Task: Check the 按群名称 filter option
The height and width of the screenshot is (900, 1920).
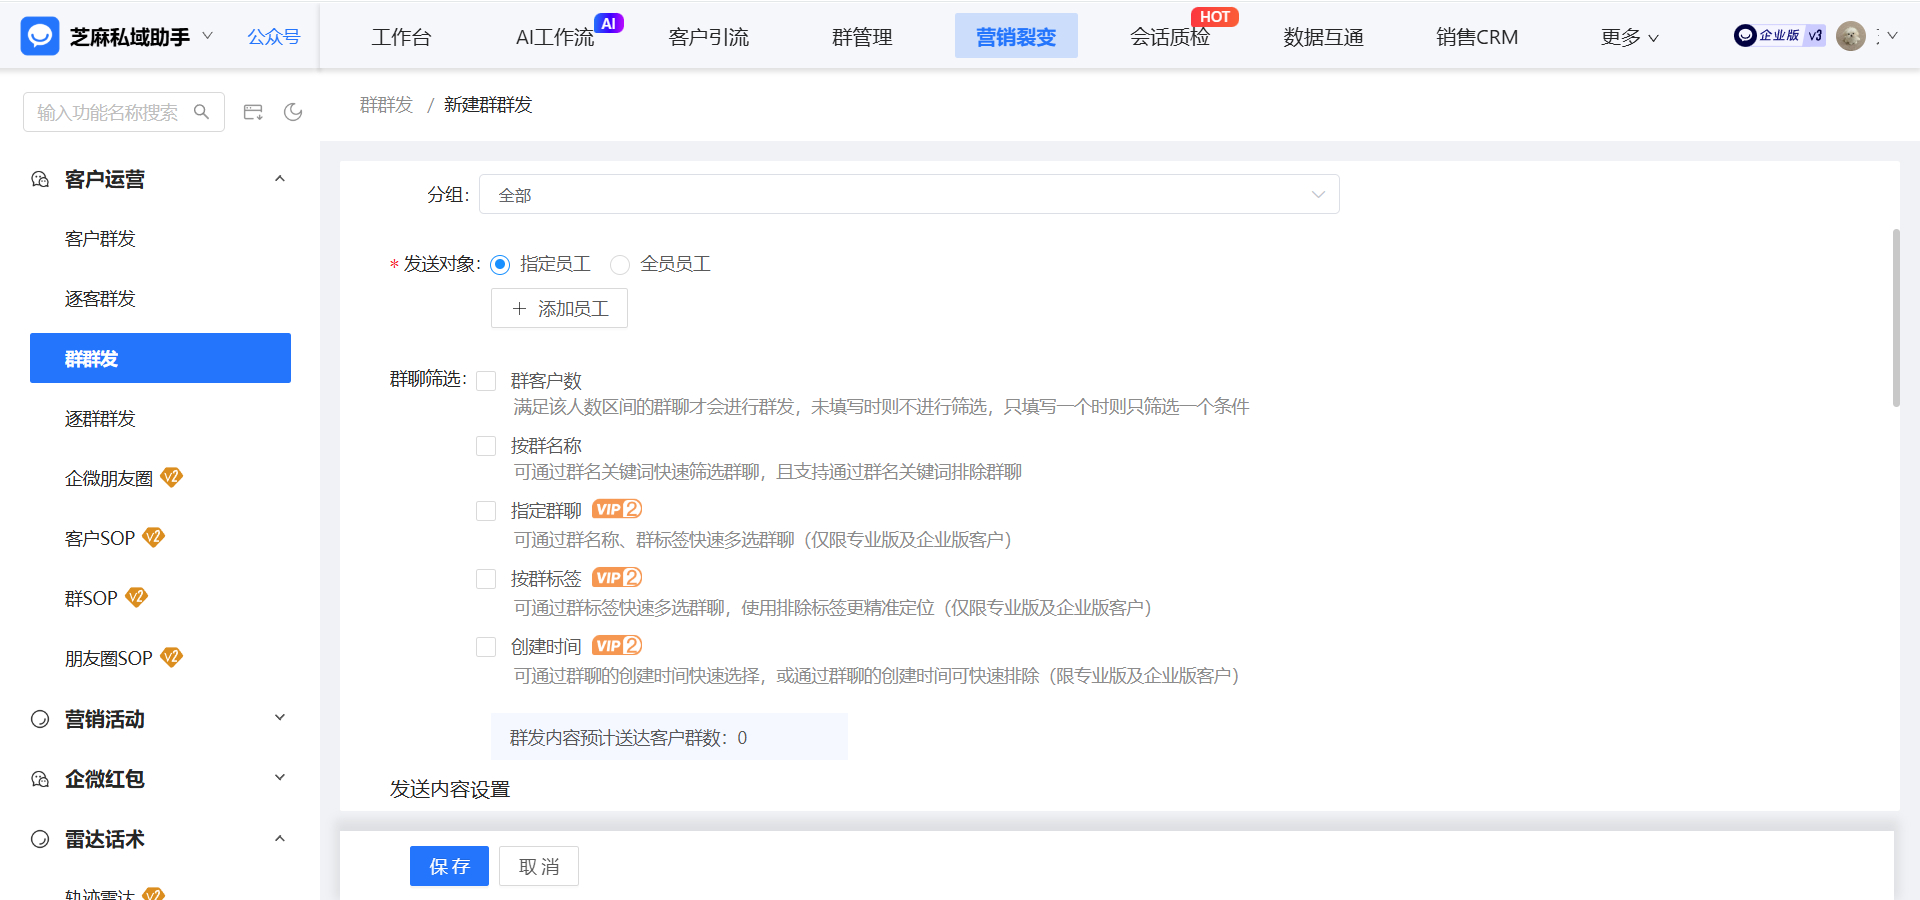Action: pyautogui.click(x=487, y=446)
